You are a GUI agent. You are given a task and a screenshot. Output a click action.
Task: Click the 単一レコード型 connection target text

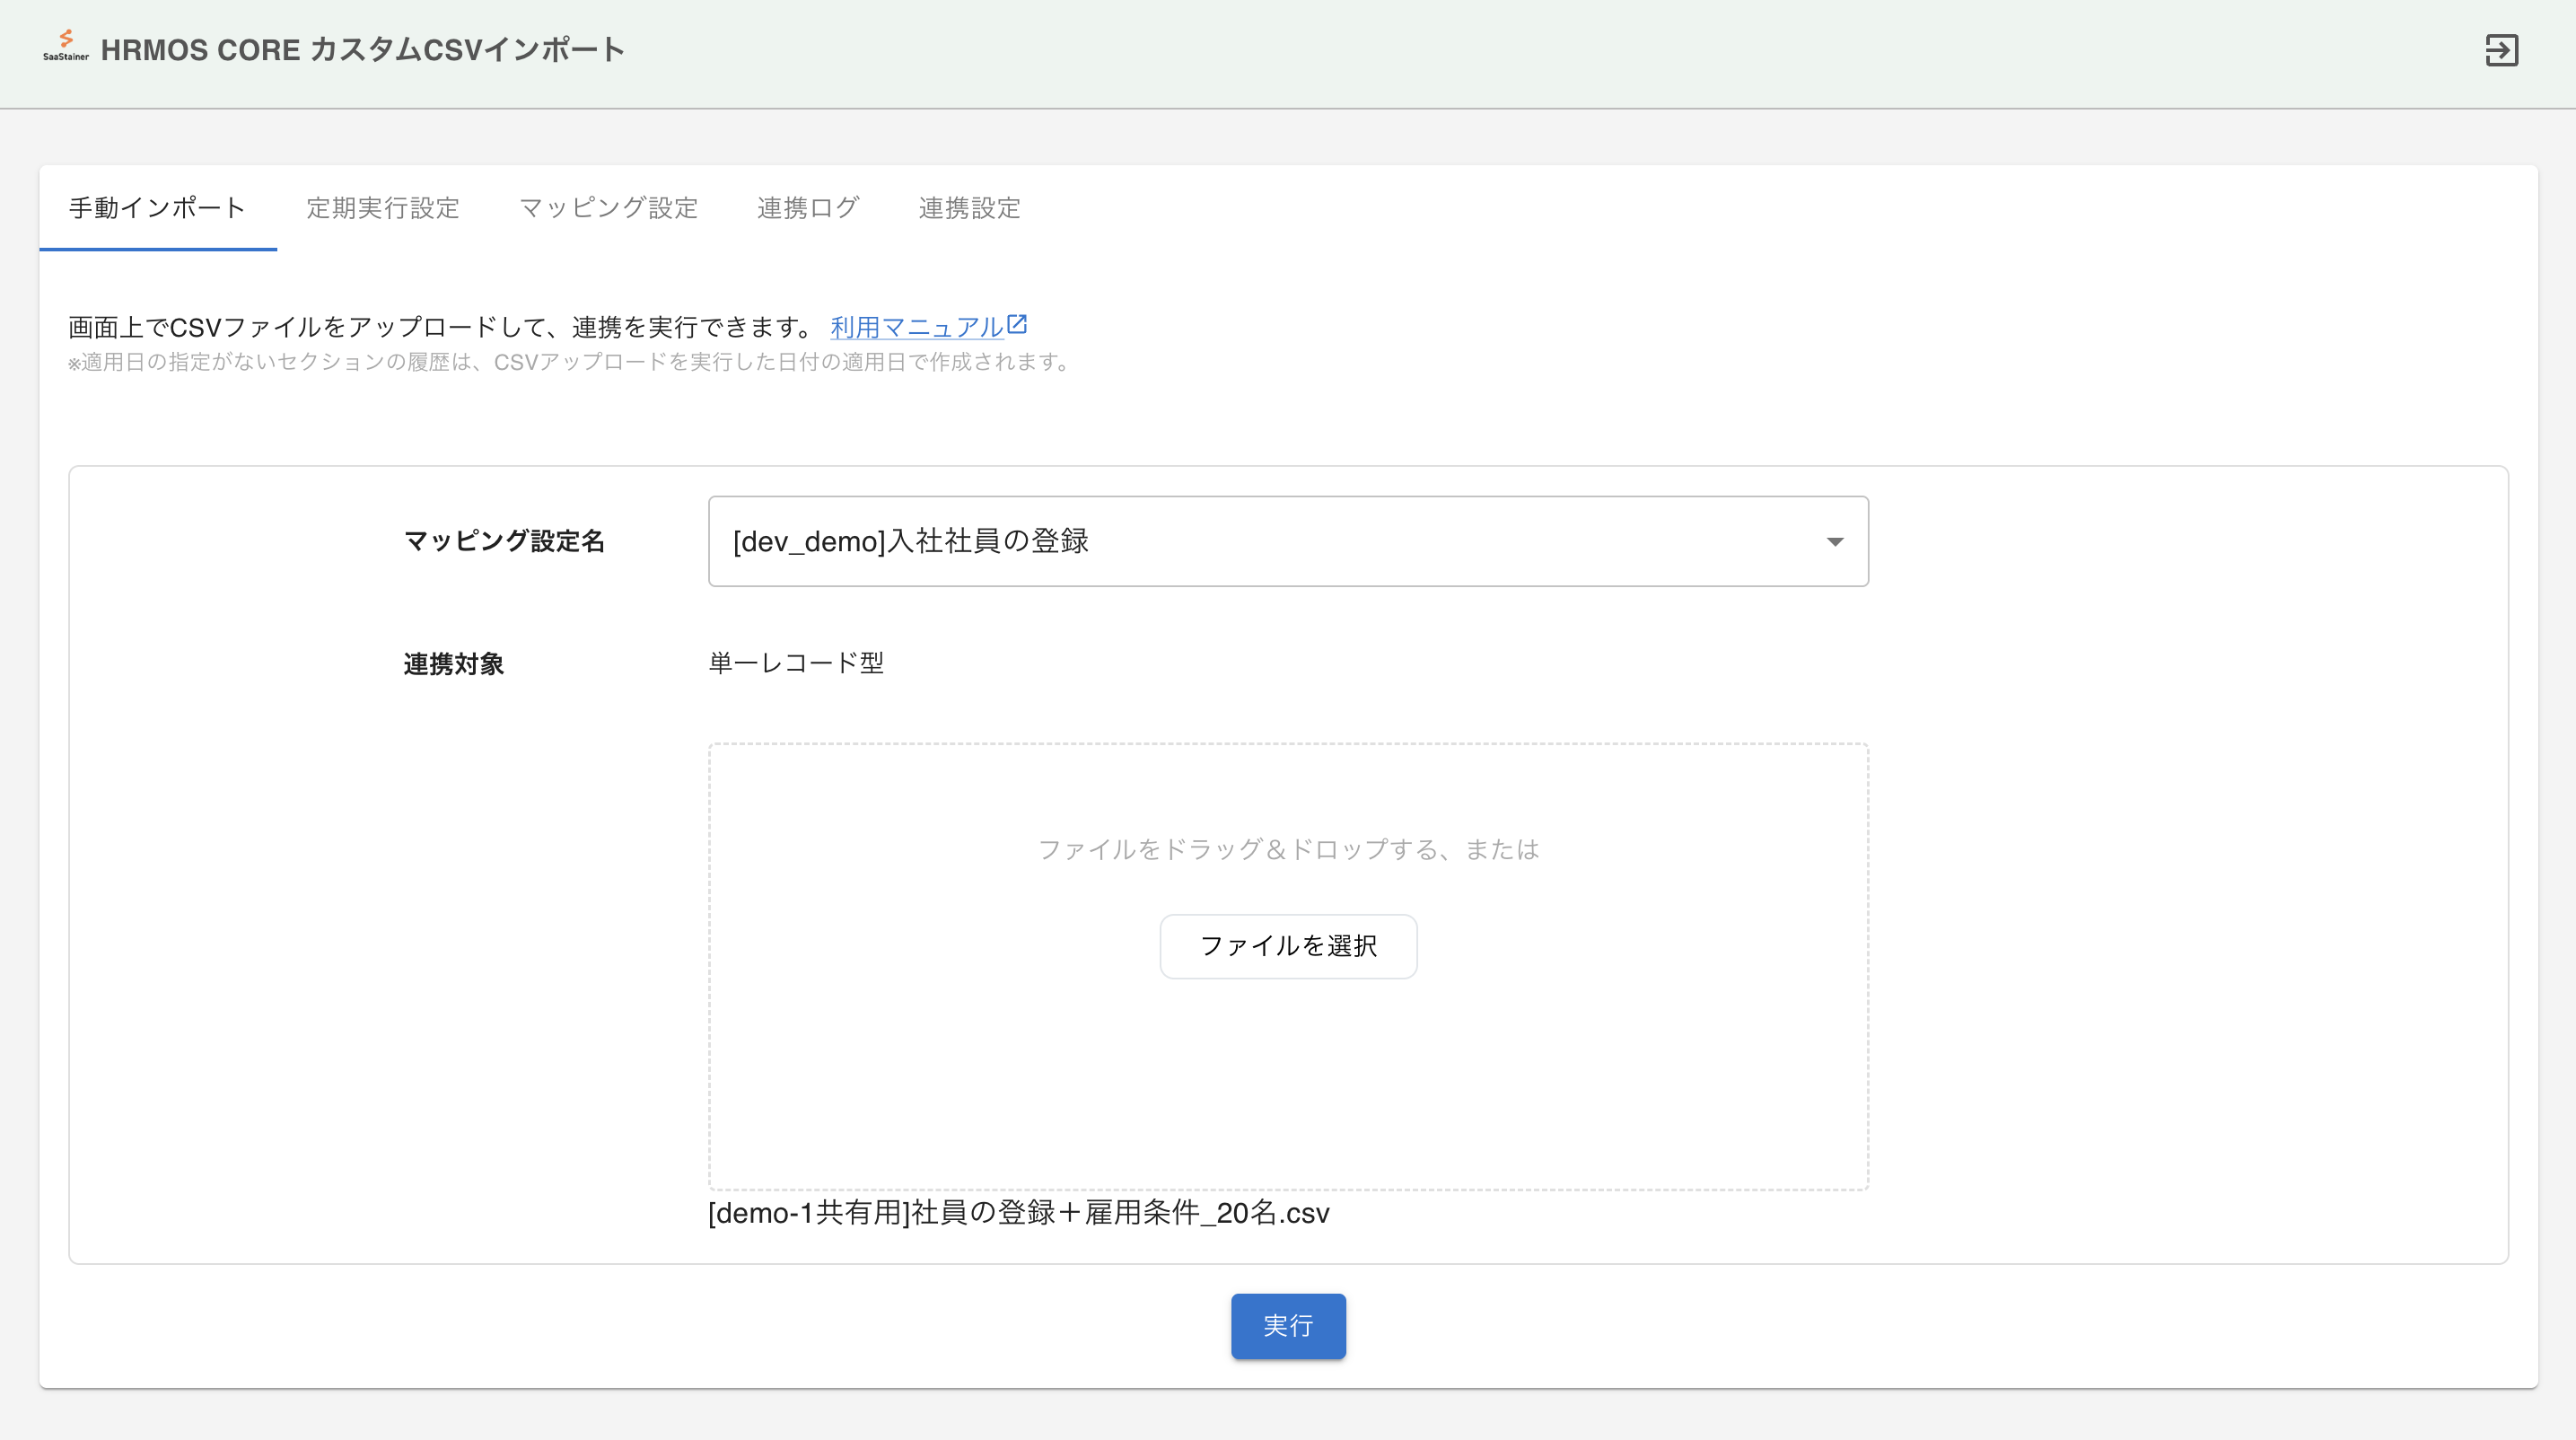pyautogui.click(x=796, y=663)
